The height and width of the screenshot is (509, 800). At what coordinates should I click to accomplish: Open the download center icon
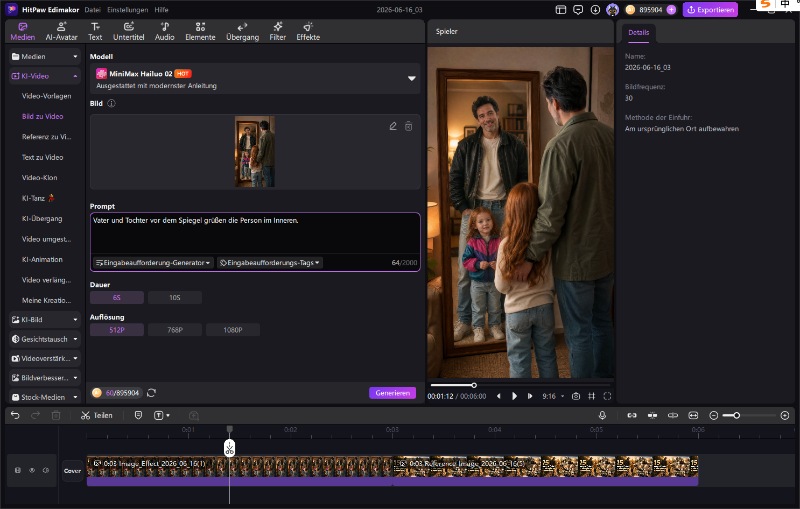pyautogui.click(x=595, y=10)
